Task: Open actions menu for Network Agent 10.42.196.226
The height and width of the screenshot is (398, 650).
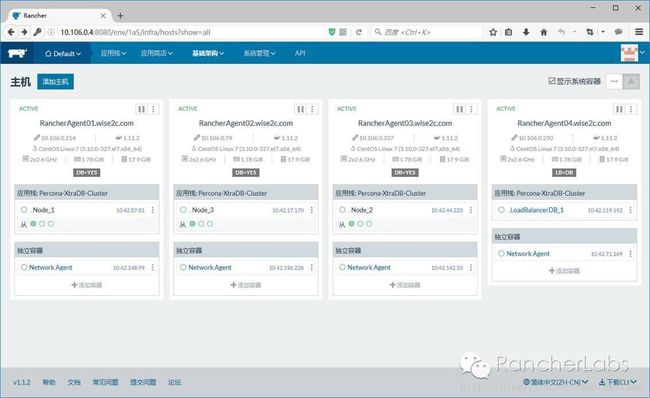Action: point(312,268)
